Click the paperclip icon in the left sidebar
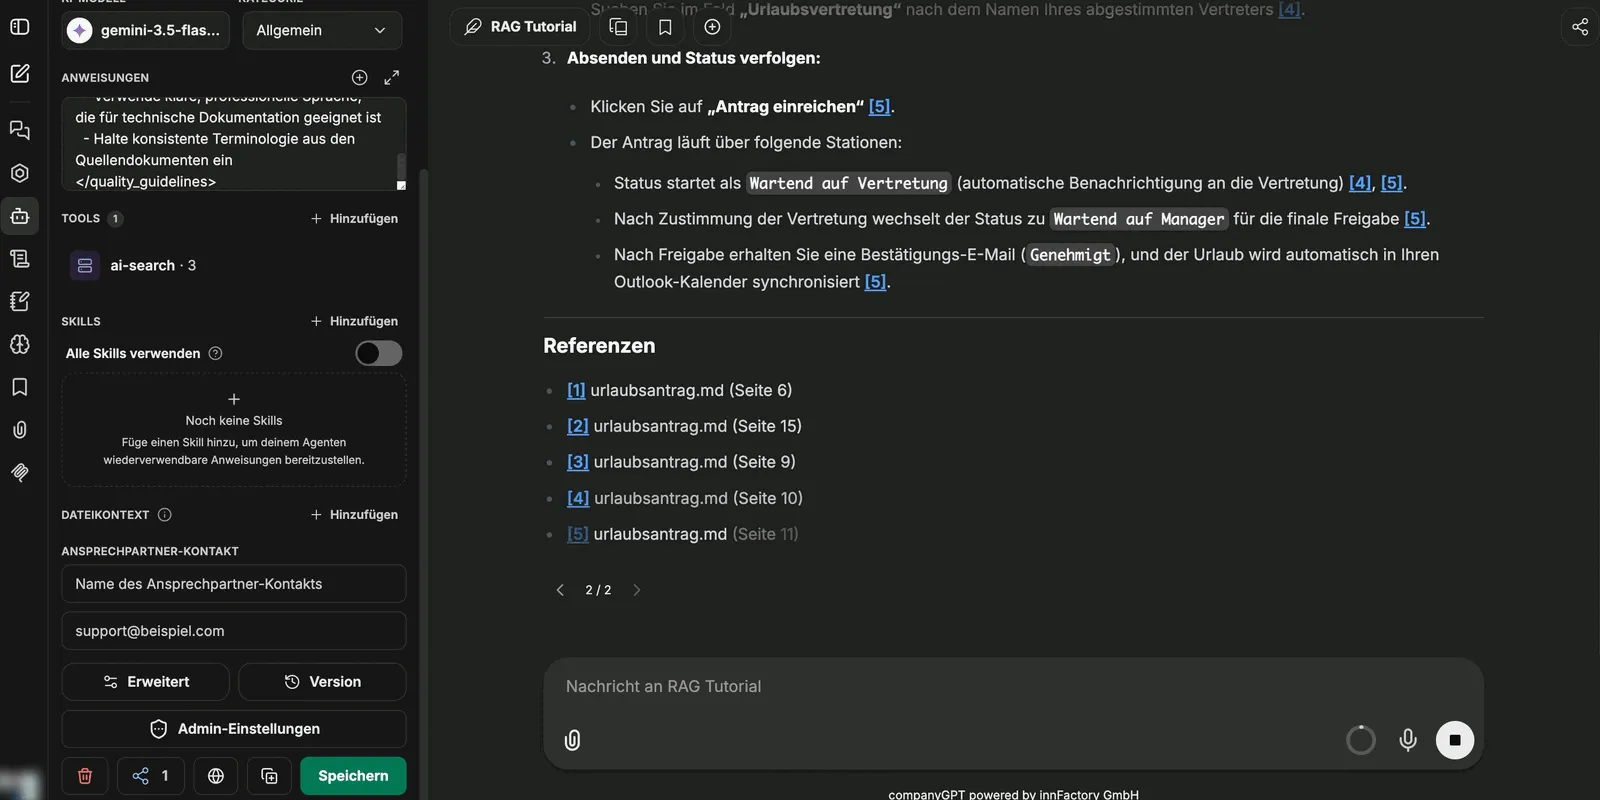The width and height of the screenshot is (1600, 800). tap(20, 430)
